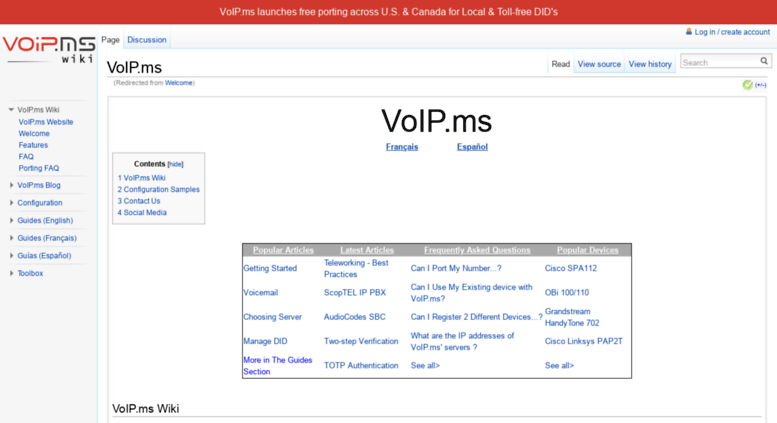Click the Latest Articles column header
The height and width of the screenshot is (423, 777).
pos(367,250)
